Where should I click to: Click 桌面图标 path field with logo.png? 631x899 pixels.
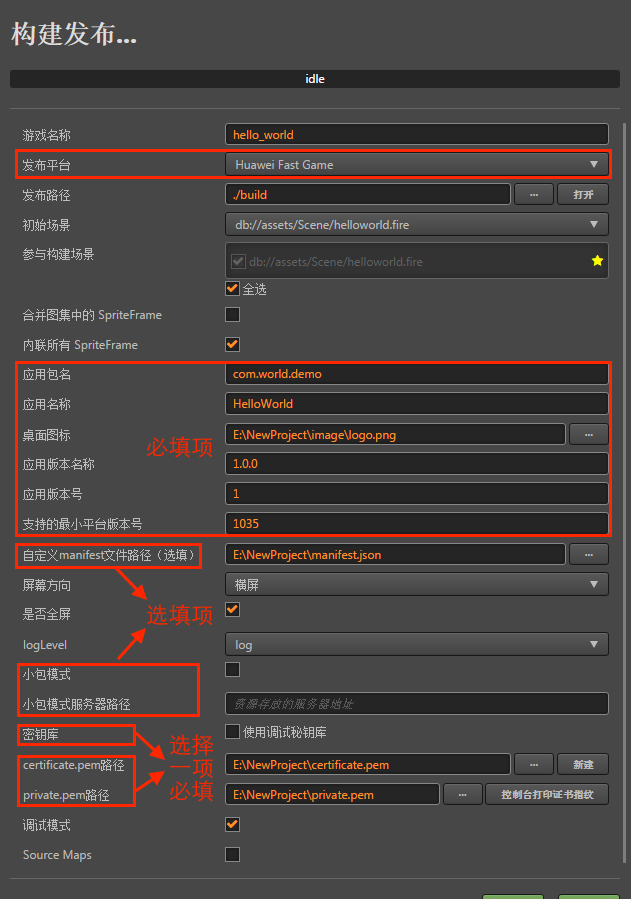click(395, 435)
